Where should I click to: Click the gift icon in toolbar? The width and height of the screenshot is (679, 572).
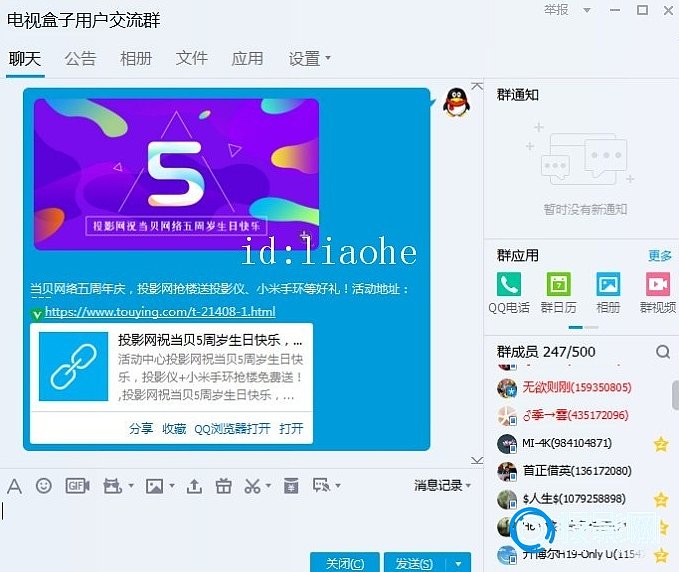tap(223, 486)
